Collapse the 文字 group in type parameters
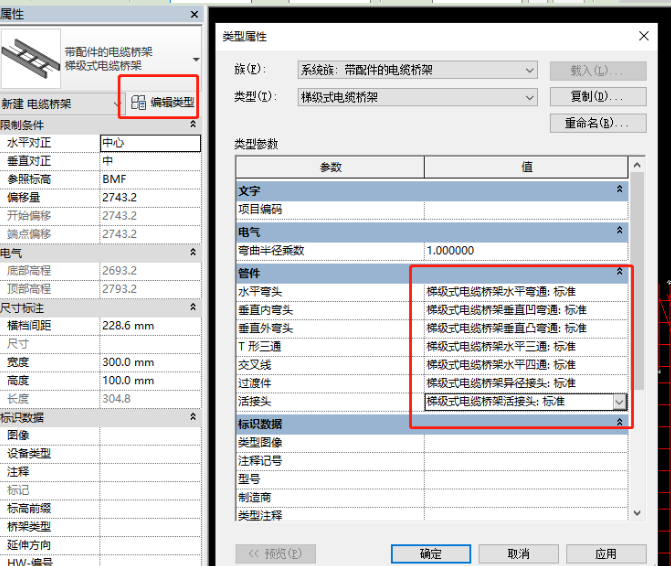This screenshot has height=566, width=671. click(619, 189)
